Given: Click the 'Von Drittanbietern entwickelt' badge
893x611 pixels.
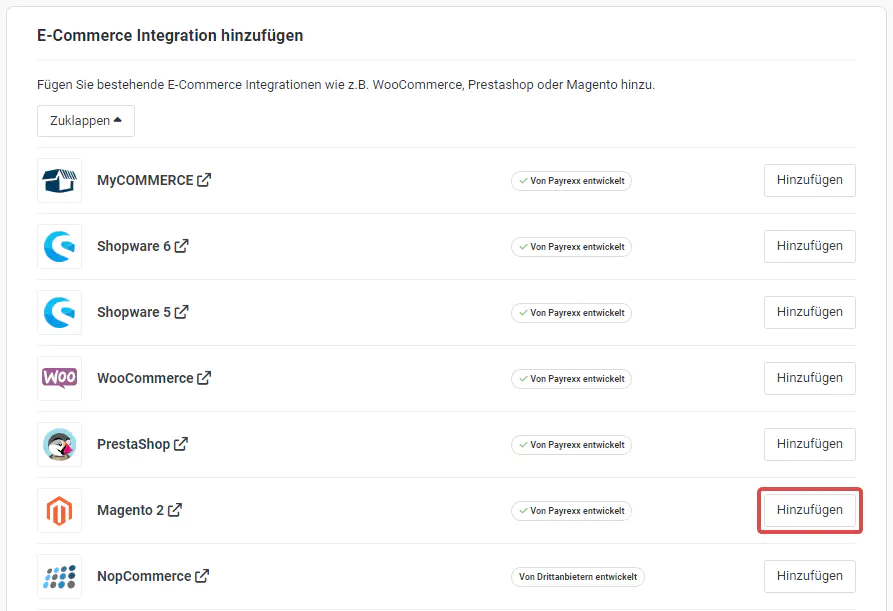Looking at the screenshot, I should tap(578, 577).
